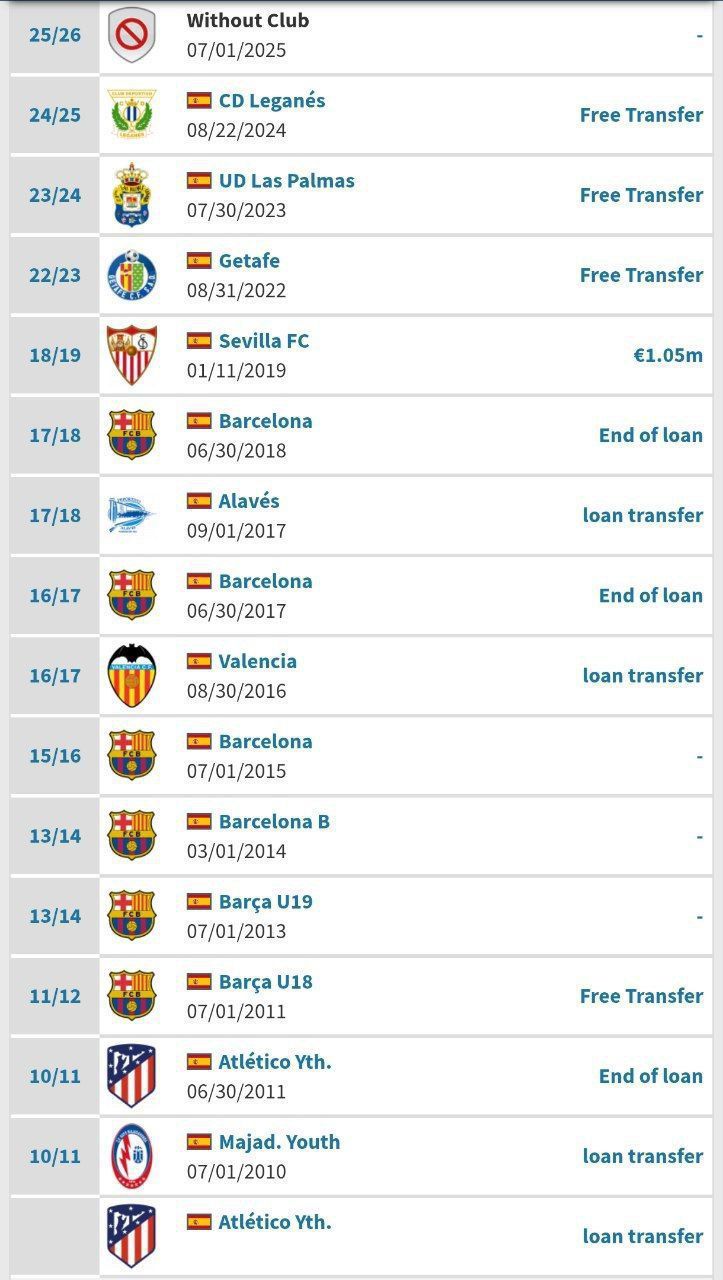Open the Sevilla FC club link
723x1280 pixels.
coord(264,341)
